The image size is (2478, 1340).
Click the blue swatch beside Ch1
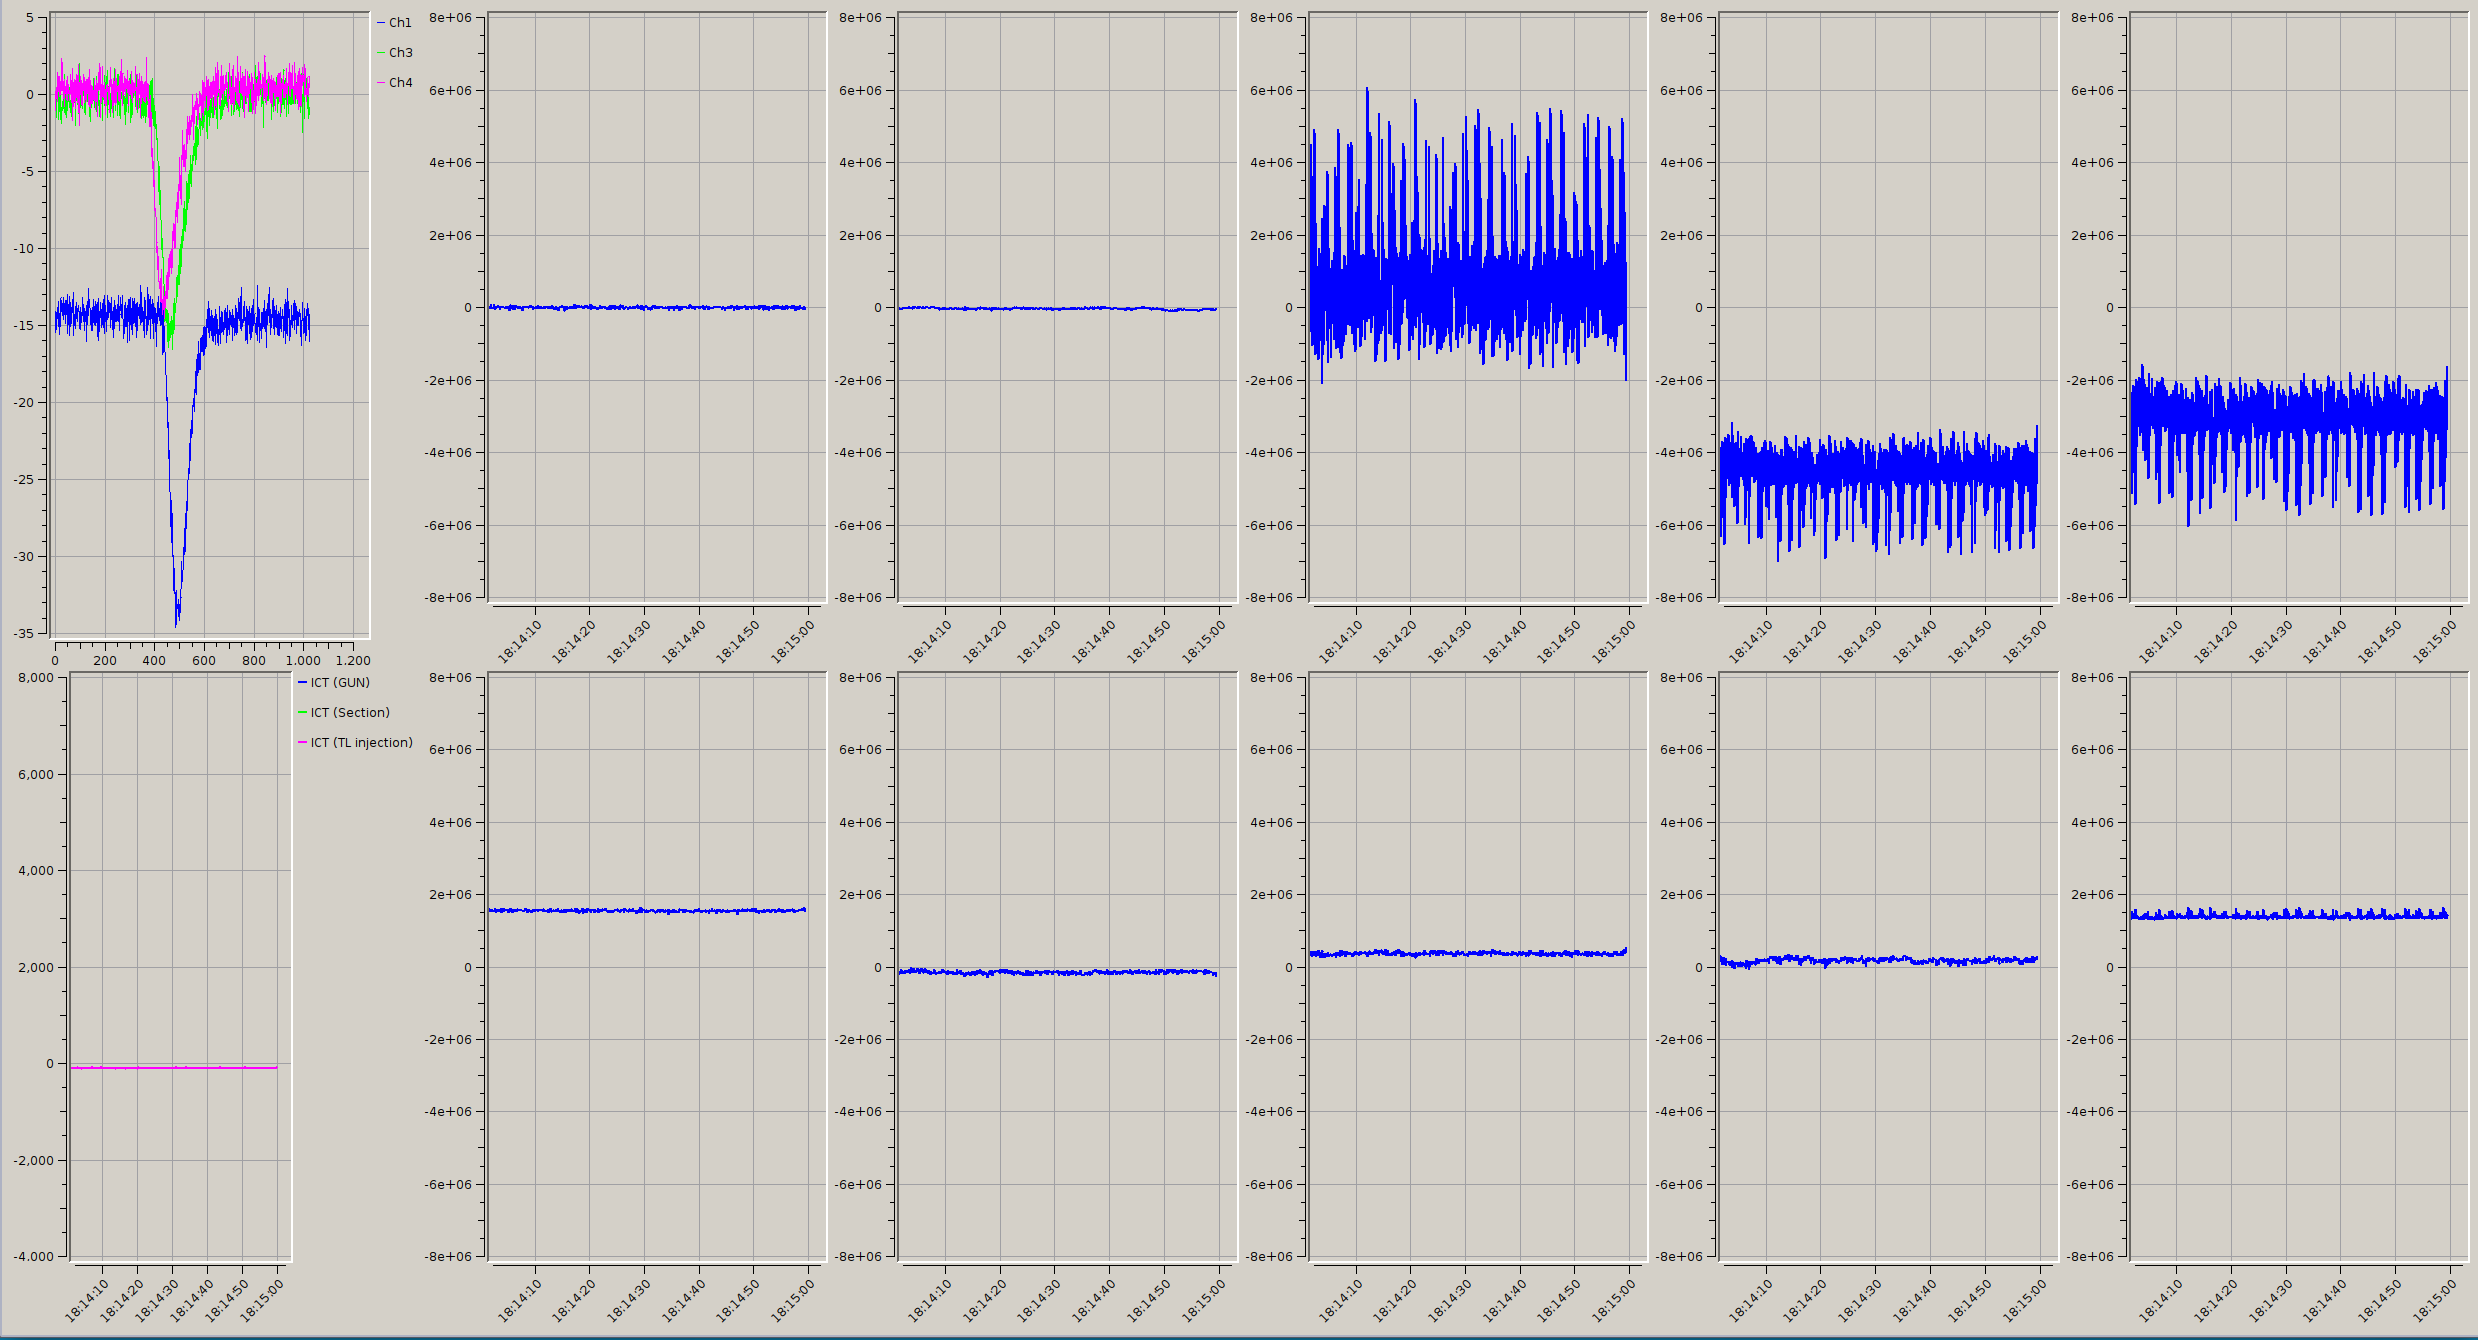point(381,23)
